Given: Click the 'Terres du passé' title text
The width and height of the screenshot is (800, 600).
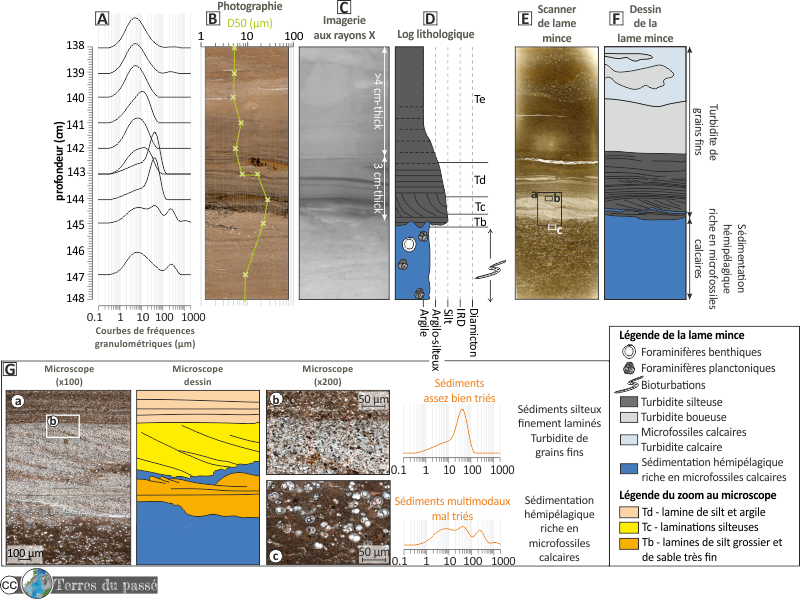Looking at the screenshot, I should [x=105, y=585].
